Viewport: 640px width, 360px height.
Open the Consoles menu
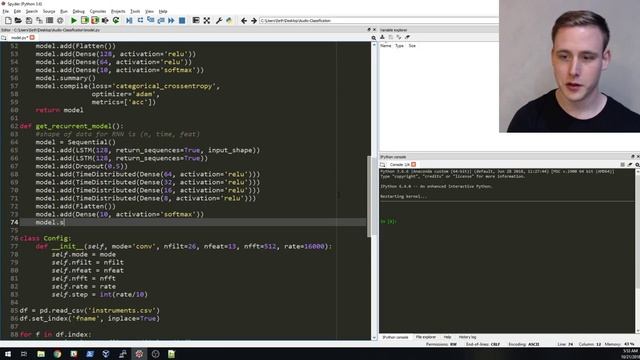(x=98, y=11)
